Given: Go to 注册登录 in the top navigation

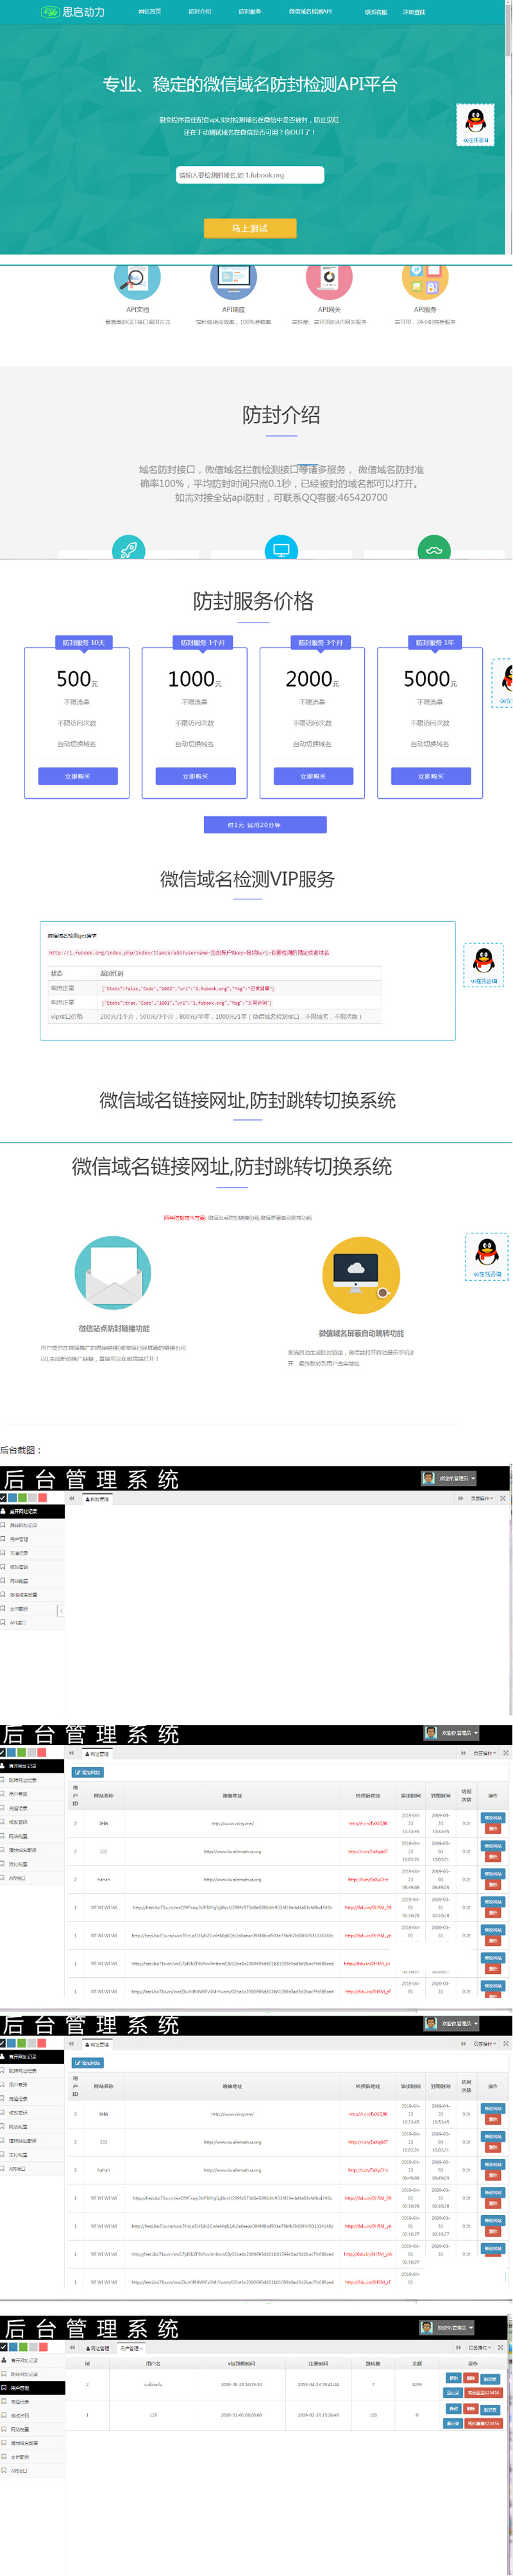Looking at the screenshot, I should [413, 12].
